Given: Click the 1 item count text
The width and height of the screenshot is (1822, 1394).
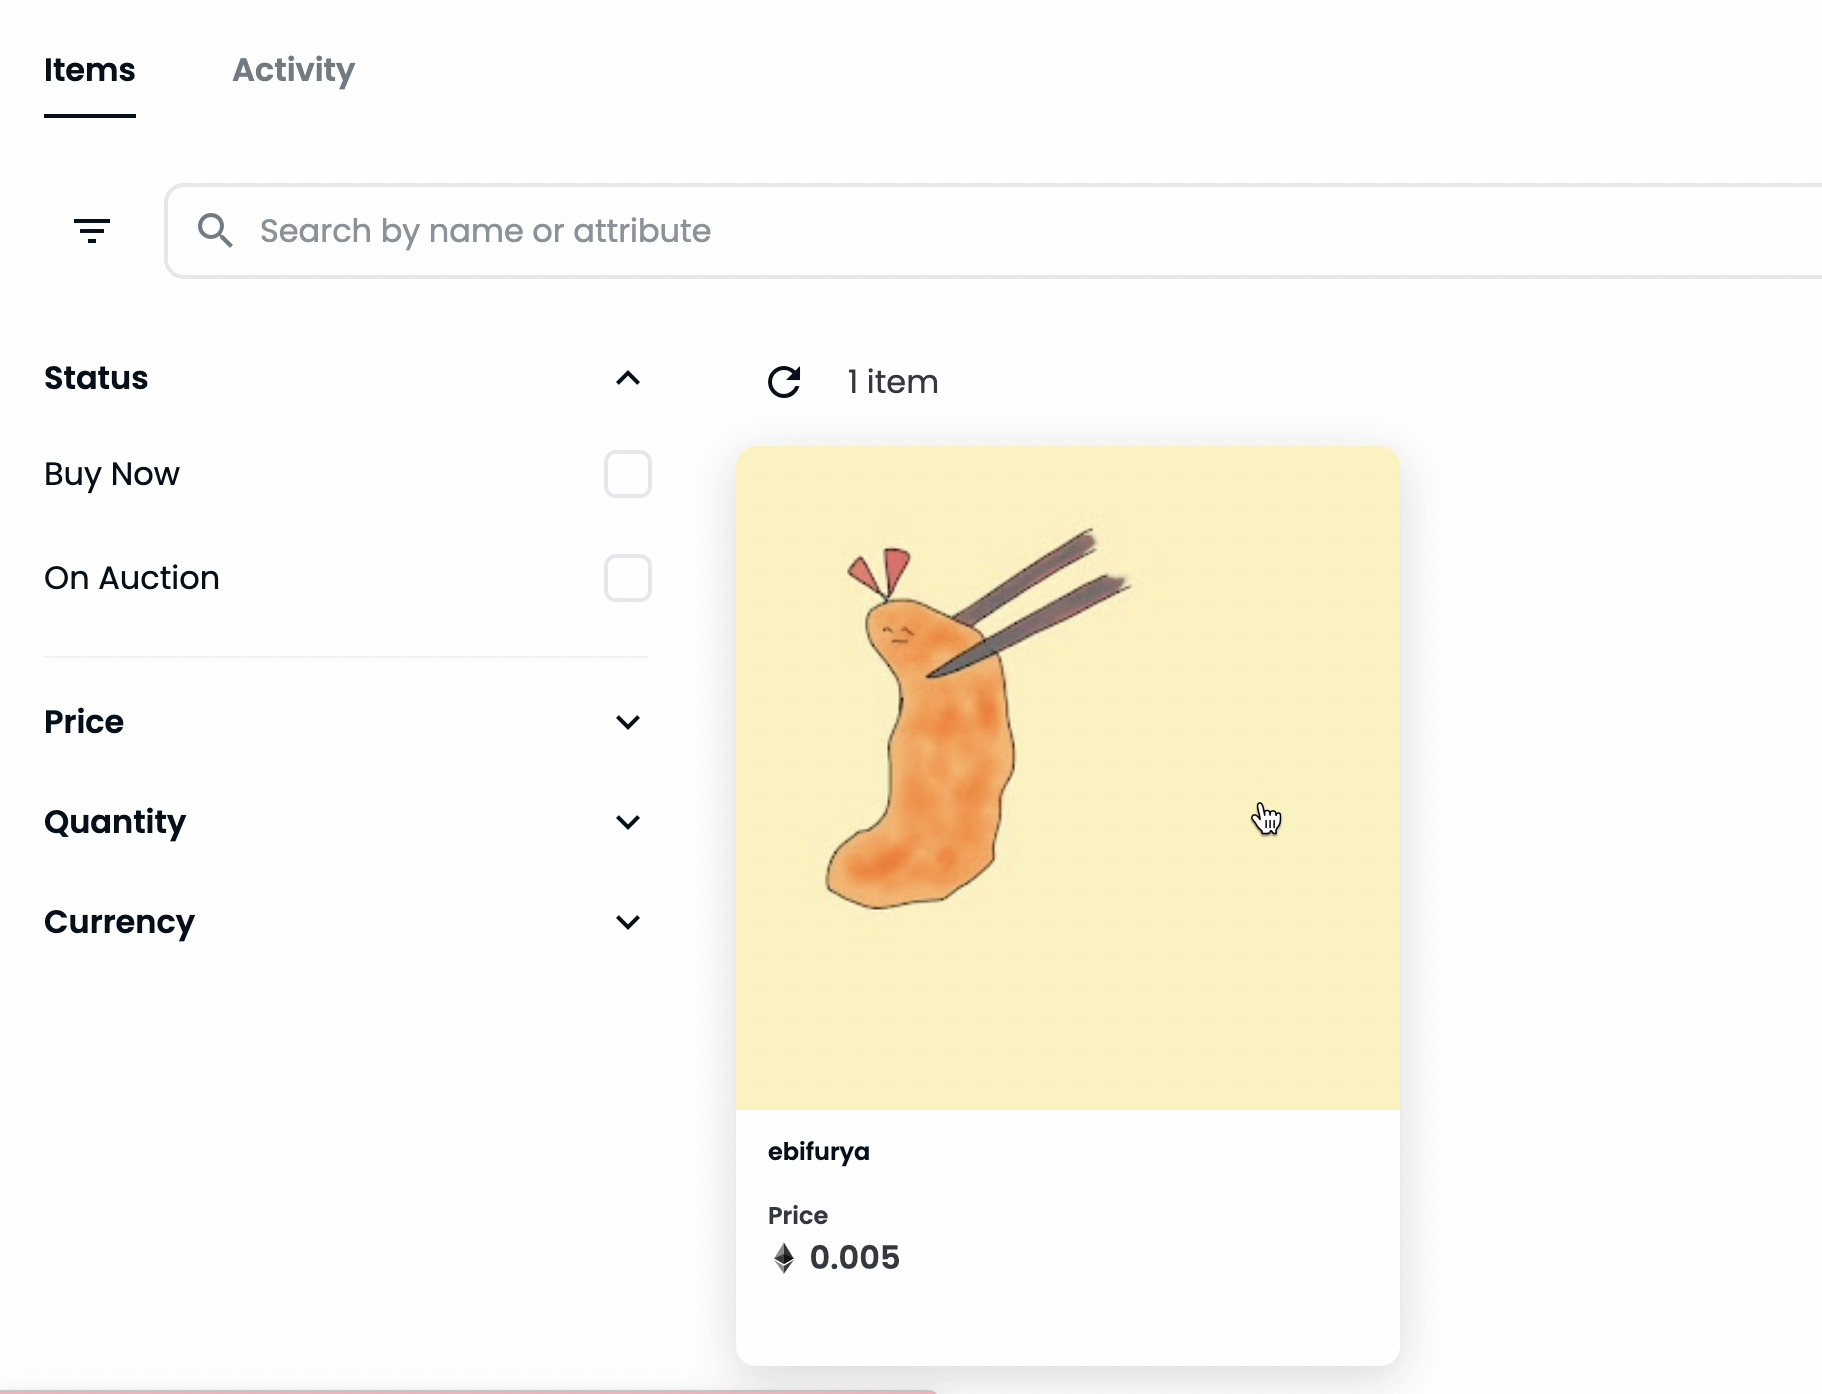Looking at the screenshot, I should coord(893,381).
